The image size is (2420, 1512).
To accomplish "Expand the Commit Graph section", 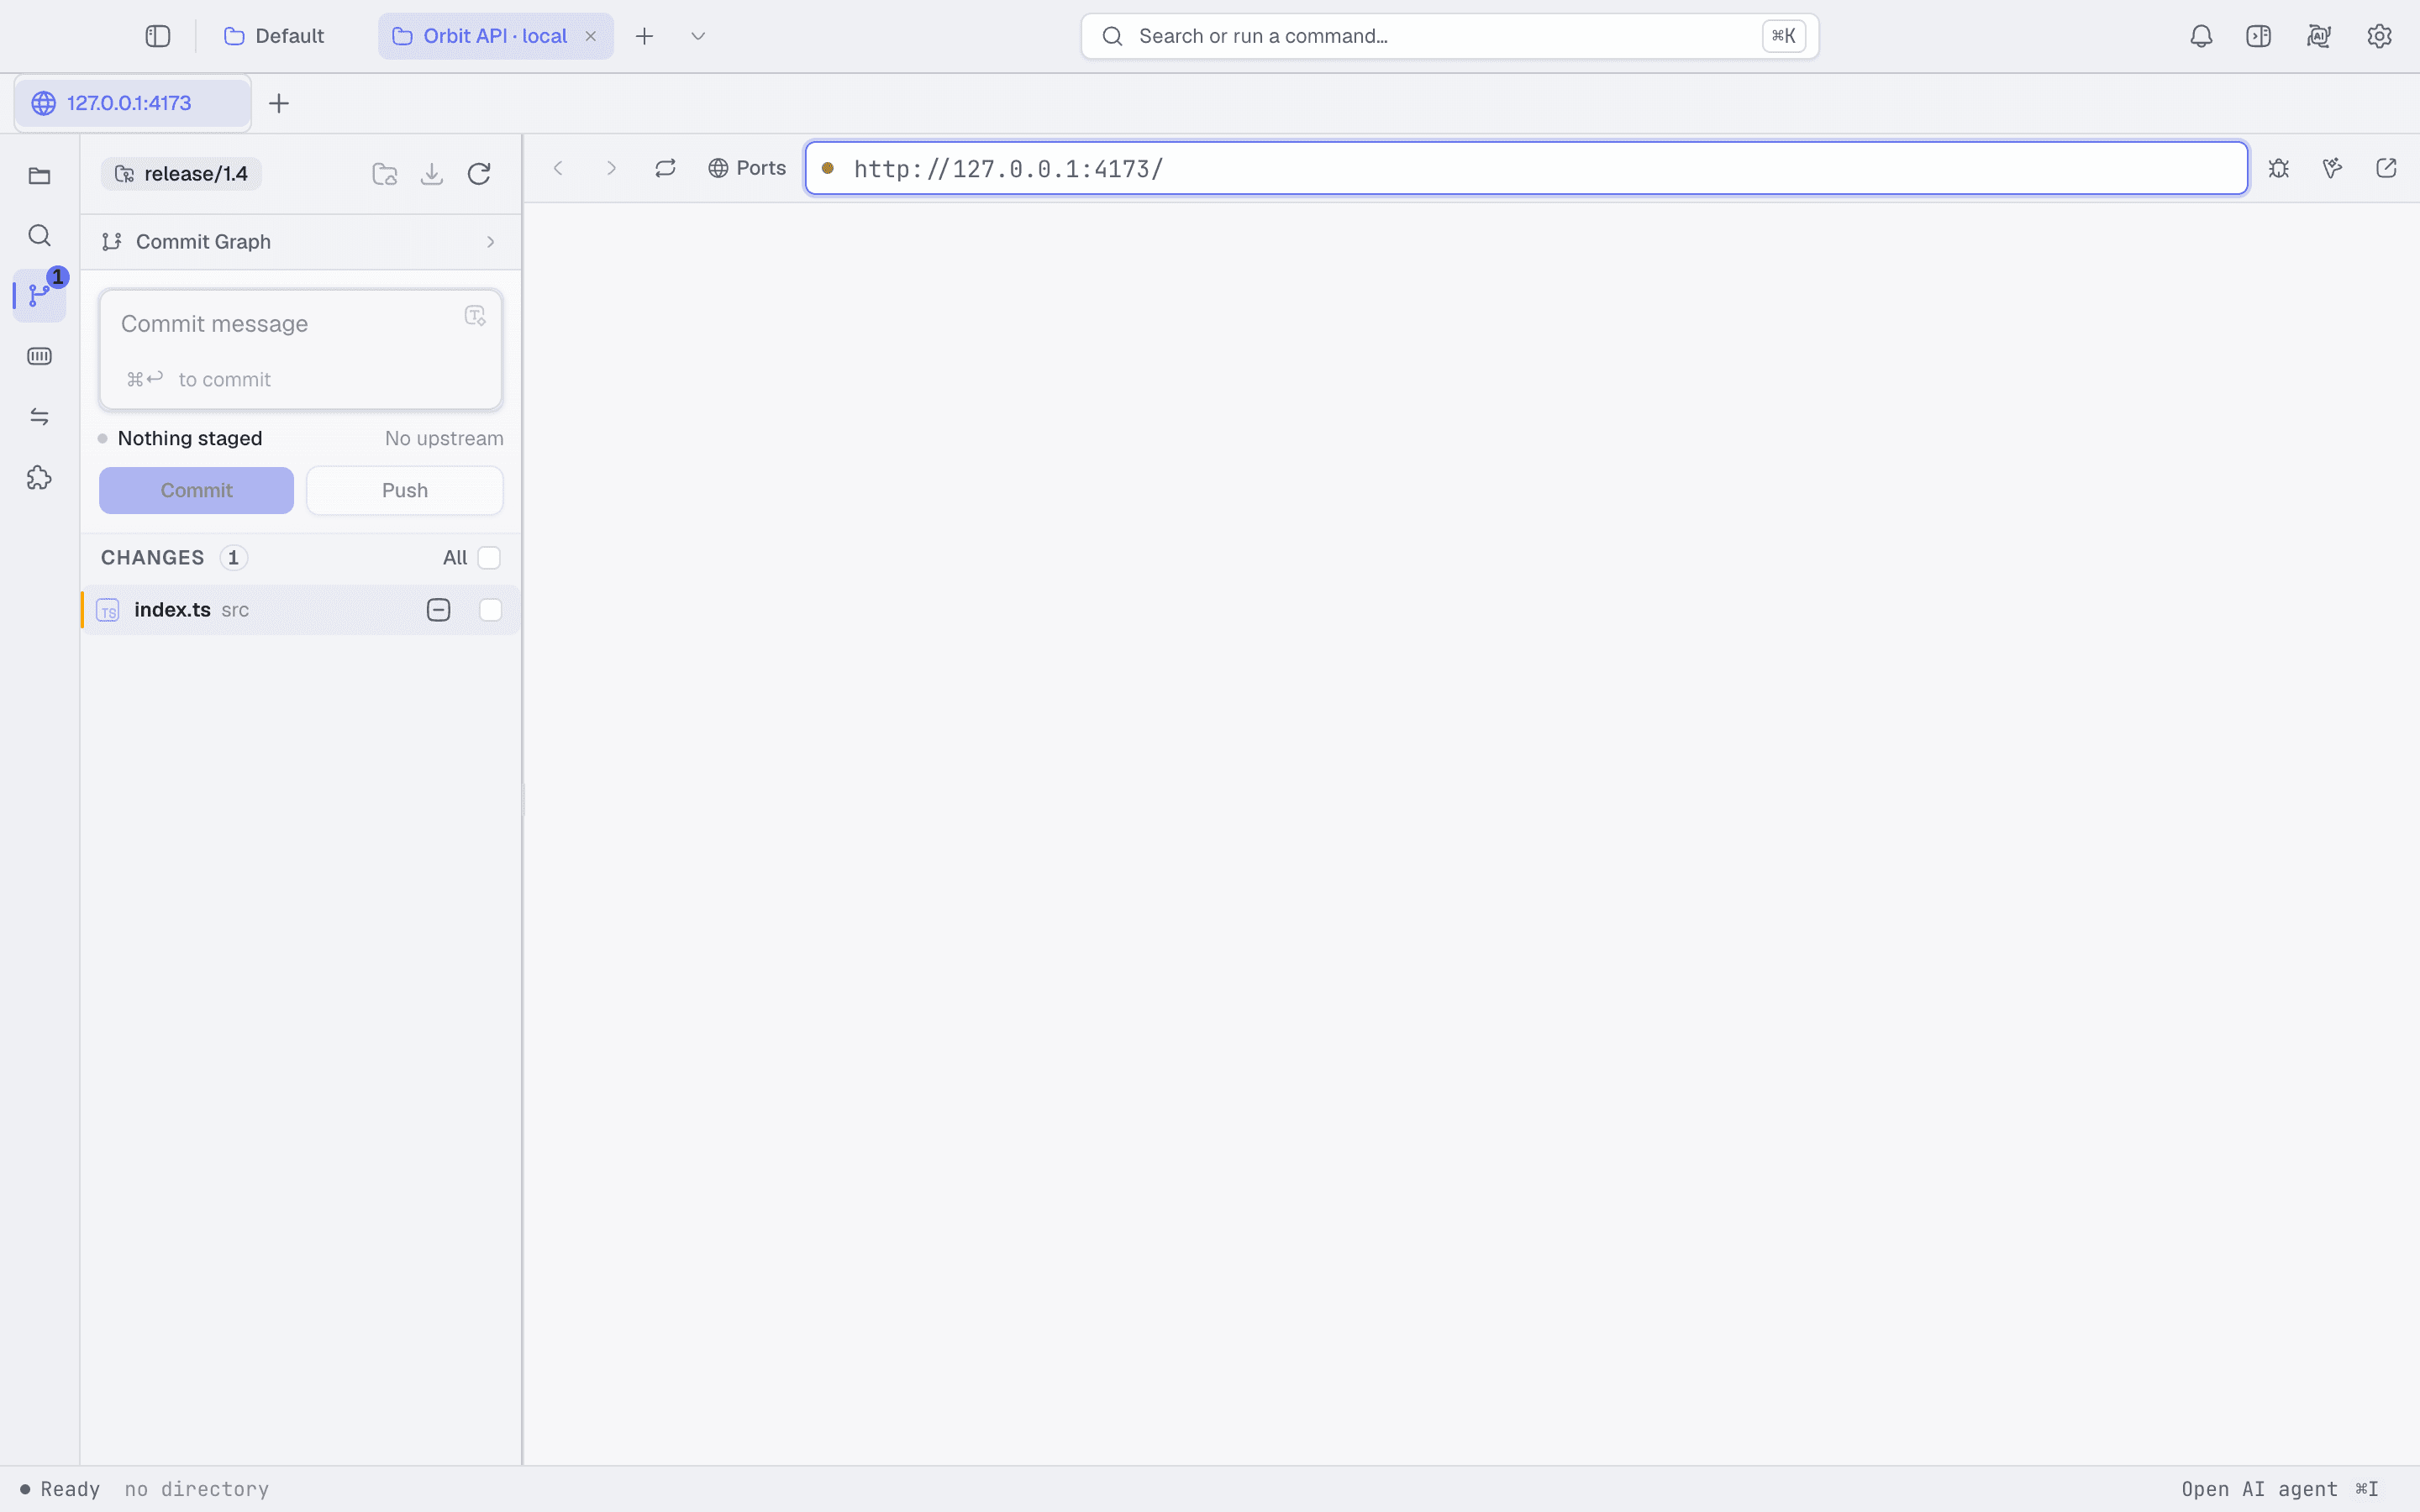I will (x=300, y=242).
